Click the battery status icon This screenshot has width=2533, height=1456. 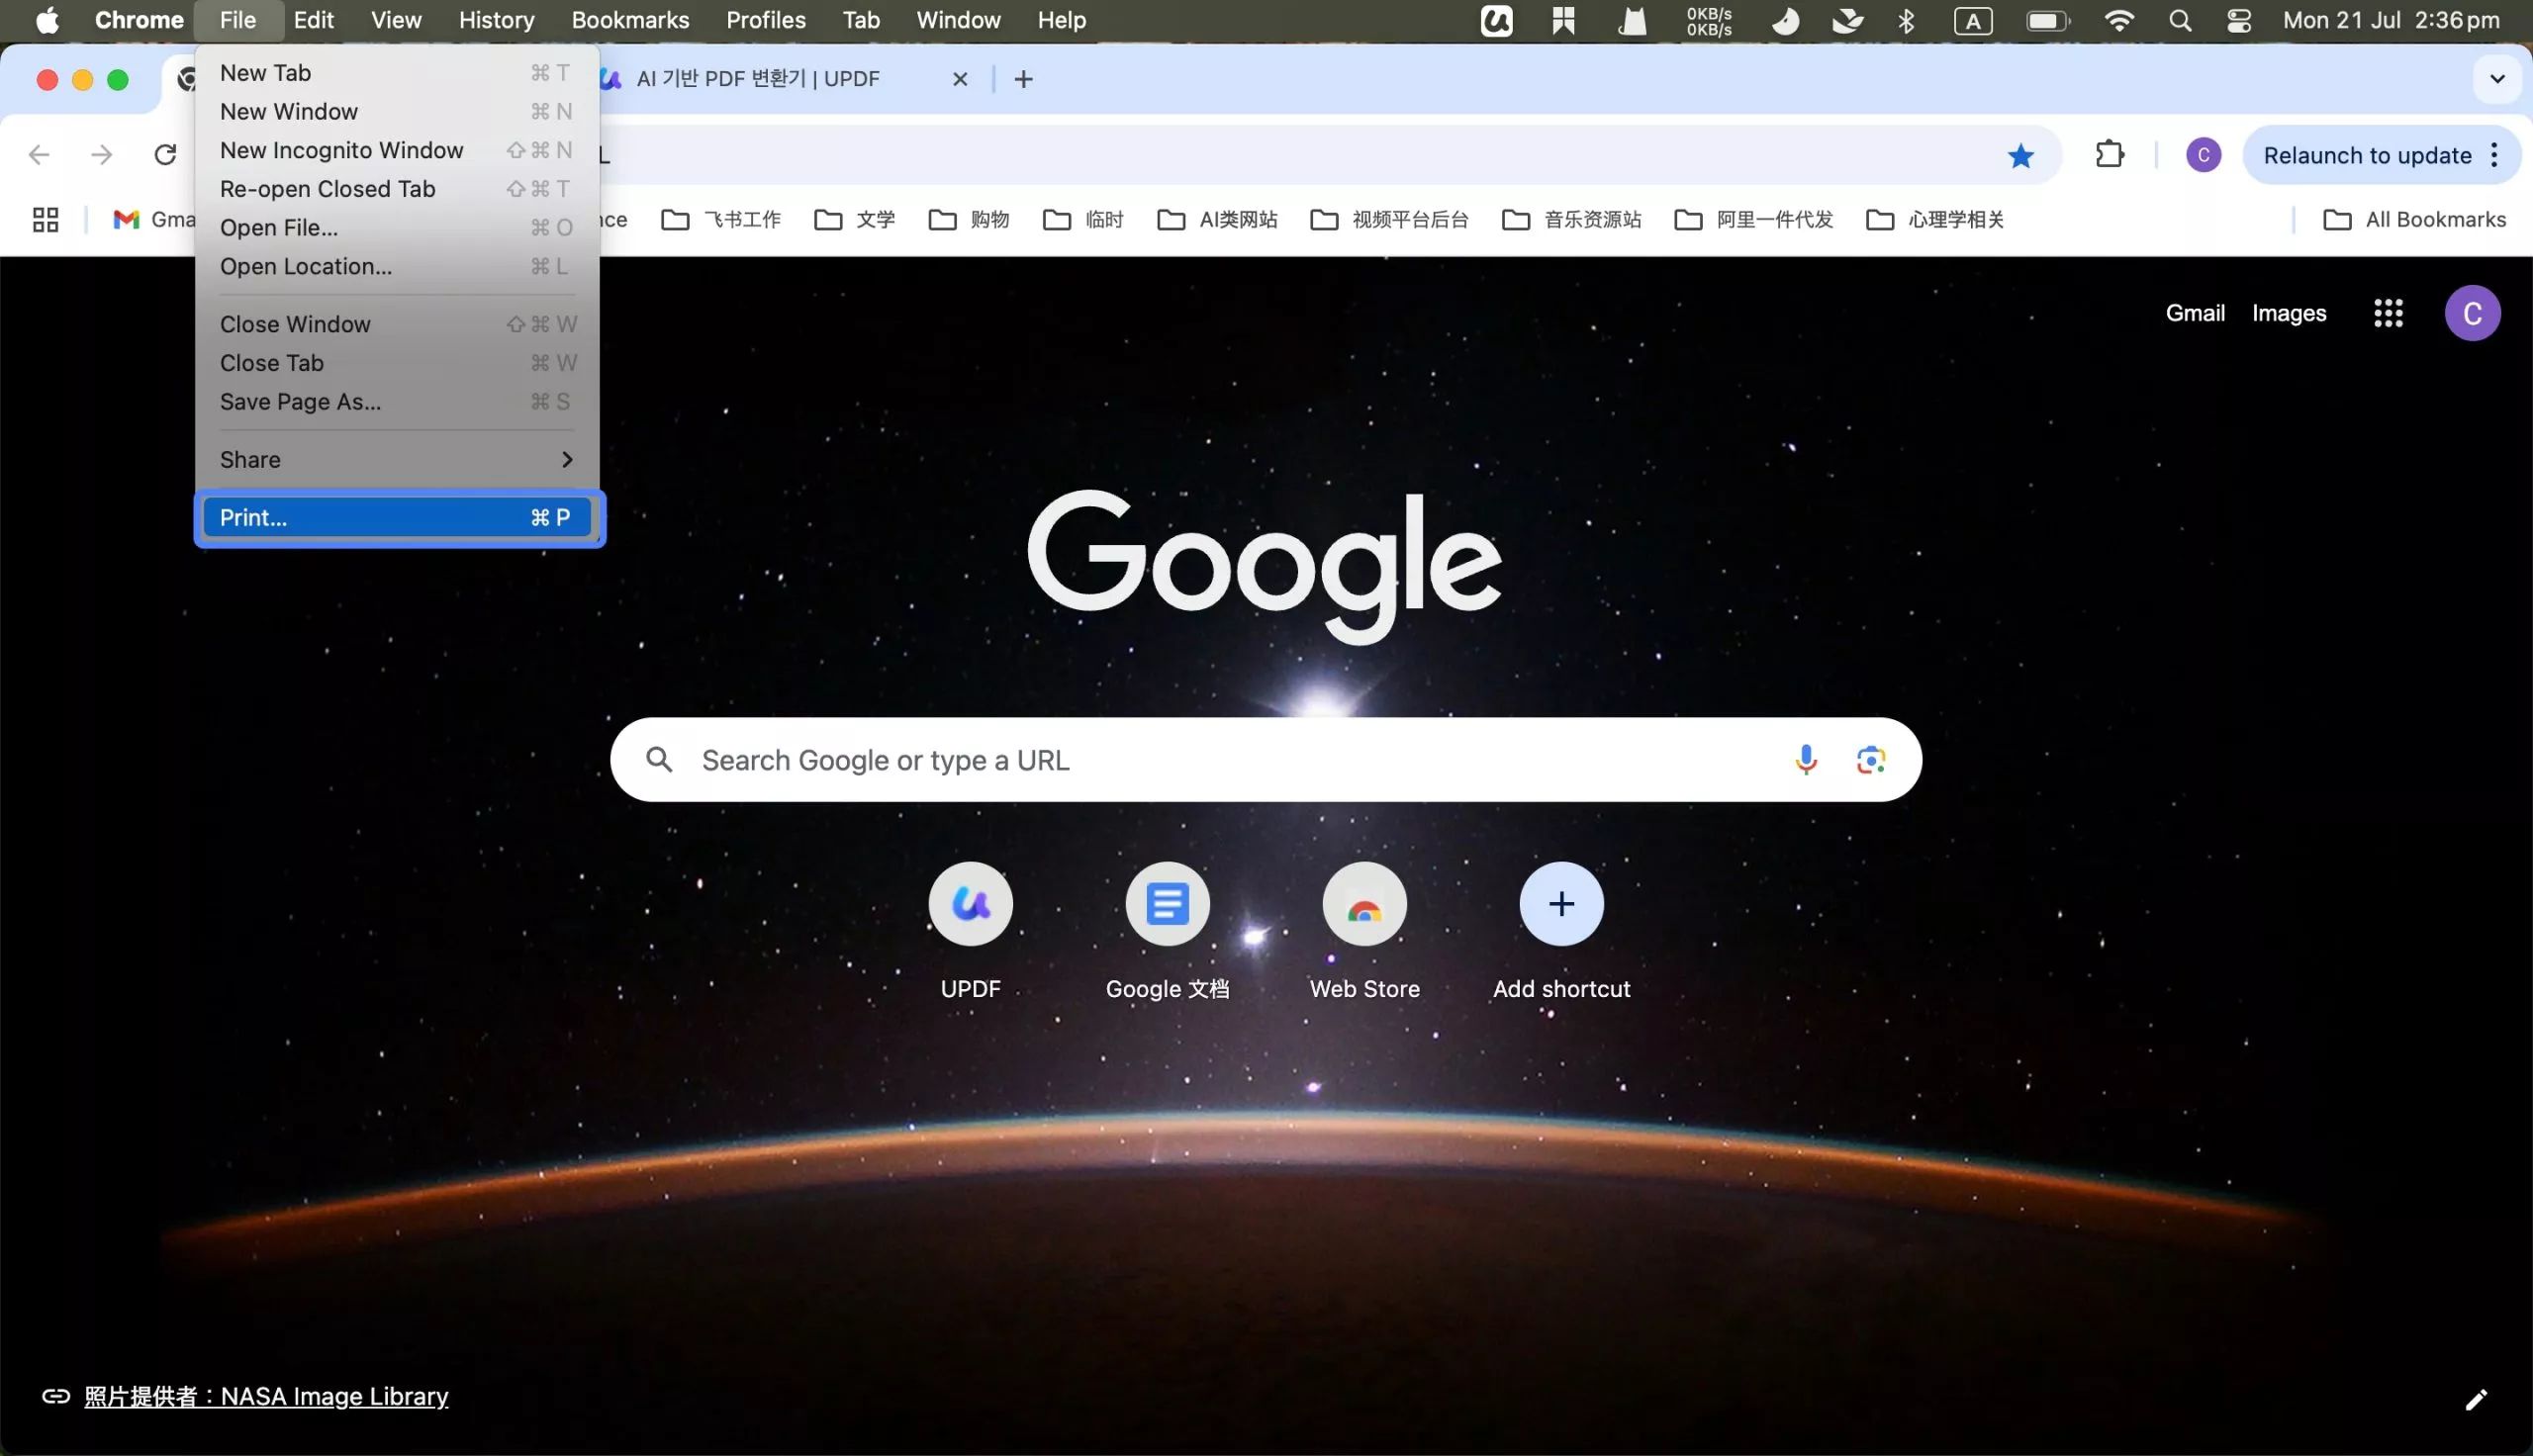point(2047,20)
